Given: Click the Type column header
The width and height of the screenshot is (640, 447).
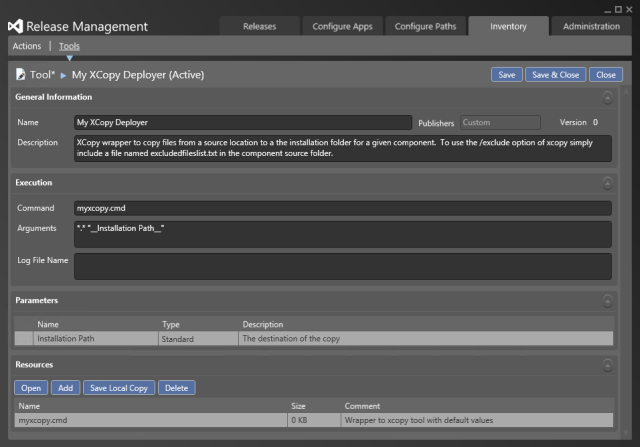Looking at the screenshot, I should pos(171,325).
